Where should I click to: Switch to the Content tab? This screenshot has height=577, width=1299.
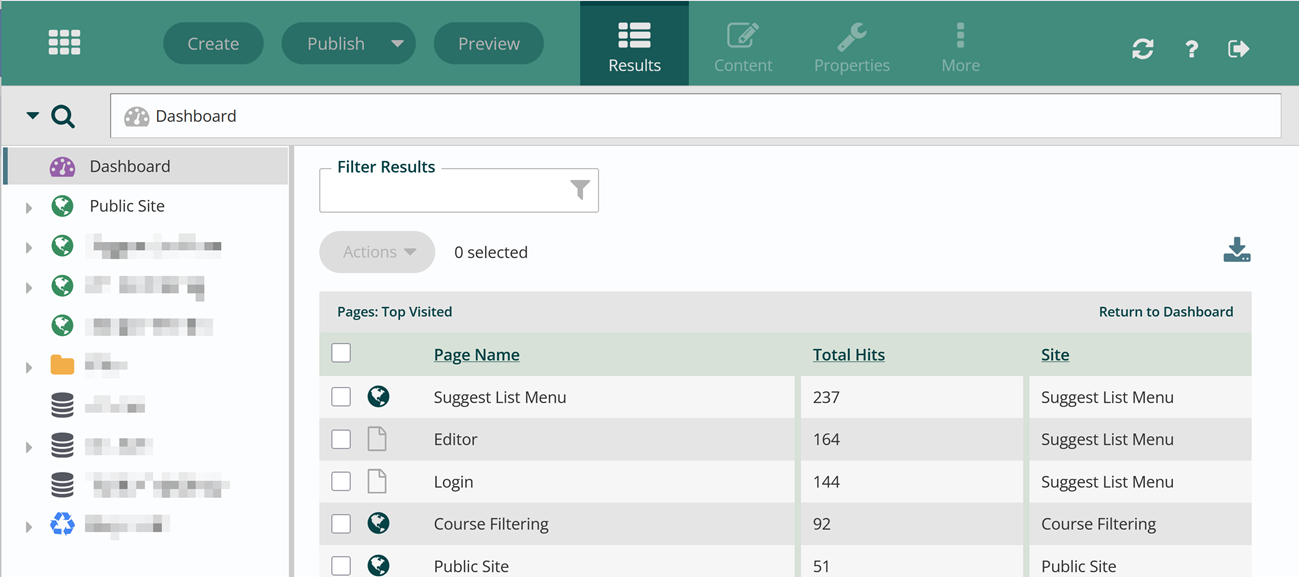[x=743, y=43]
